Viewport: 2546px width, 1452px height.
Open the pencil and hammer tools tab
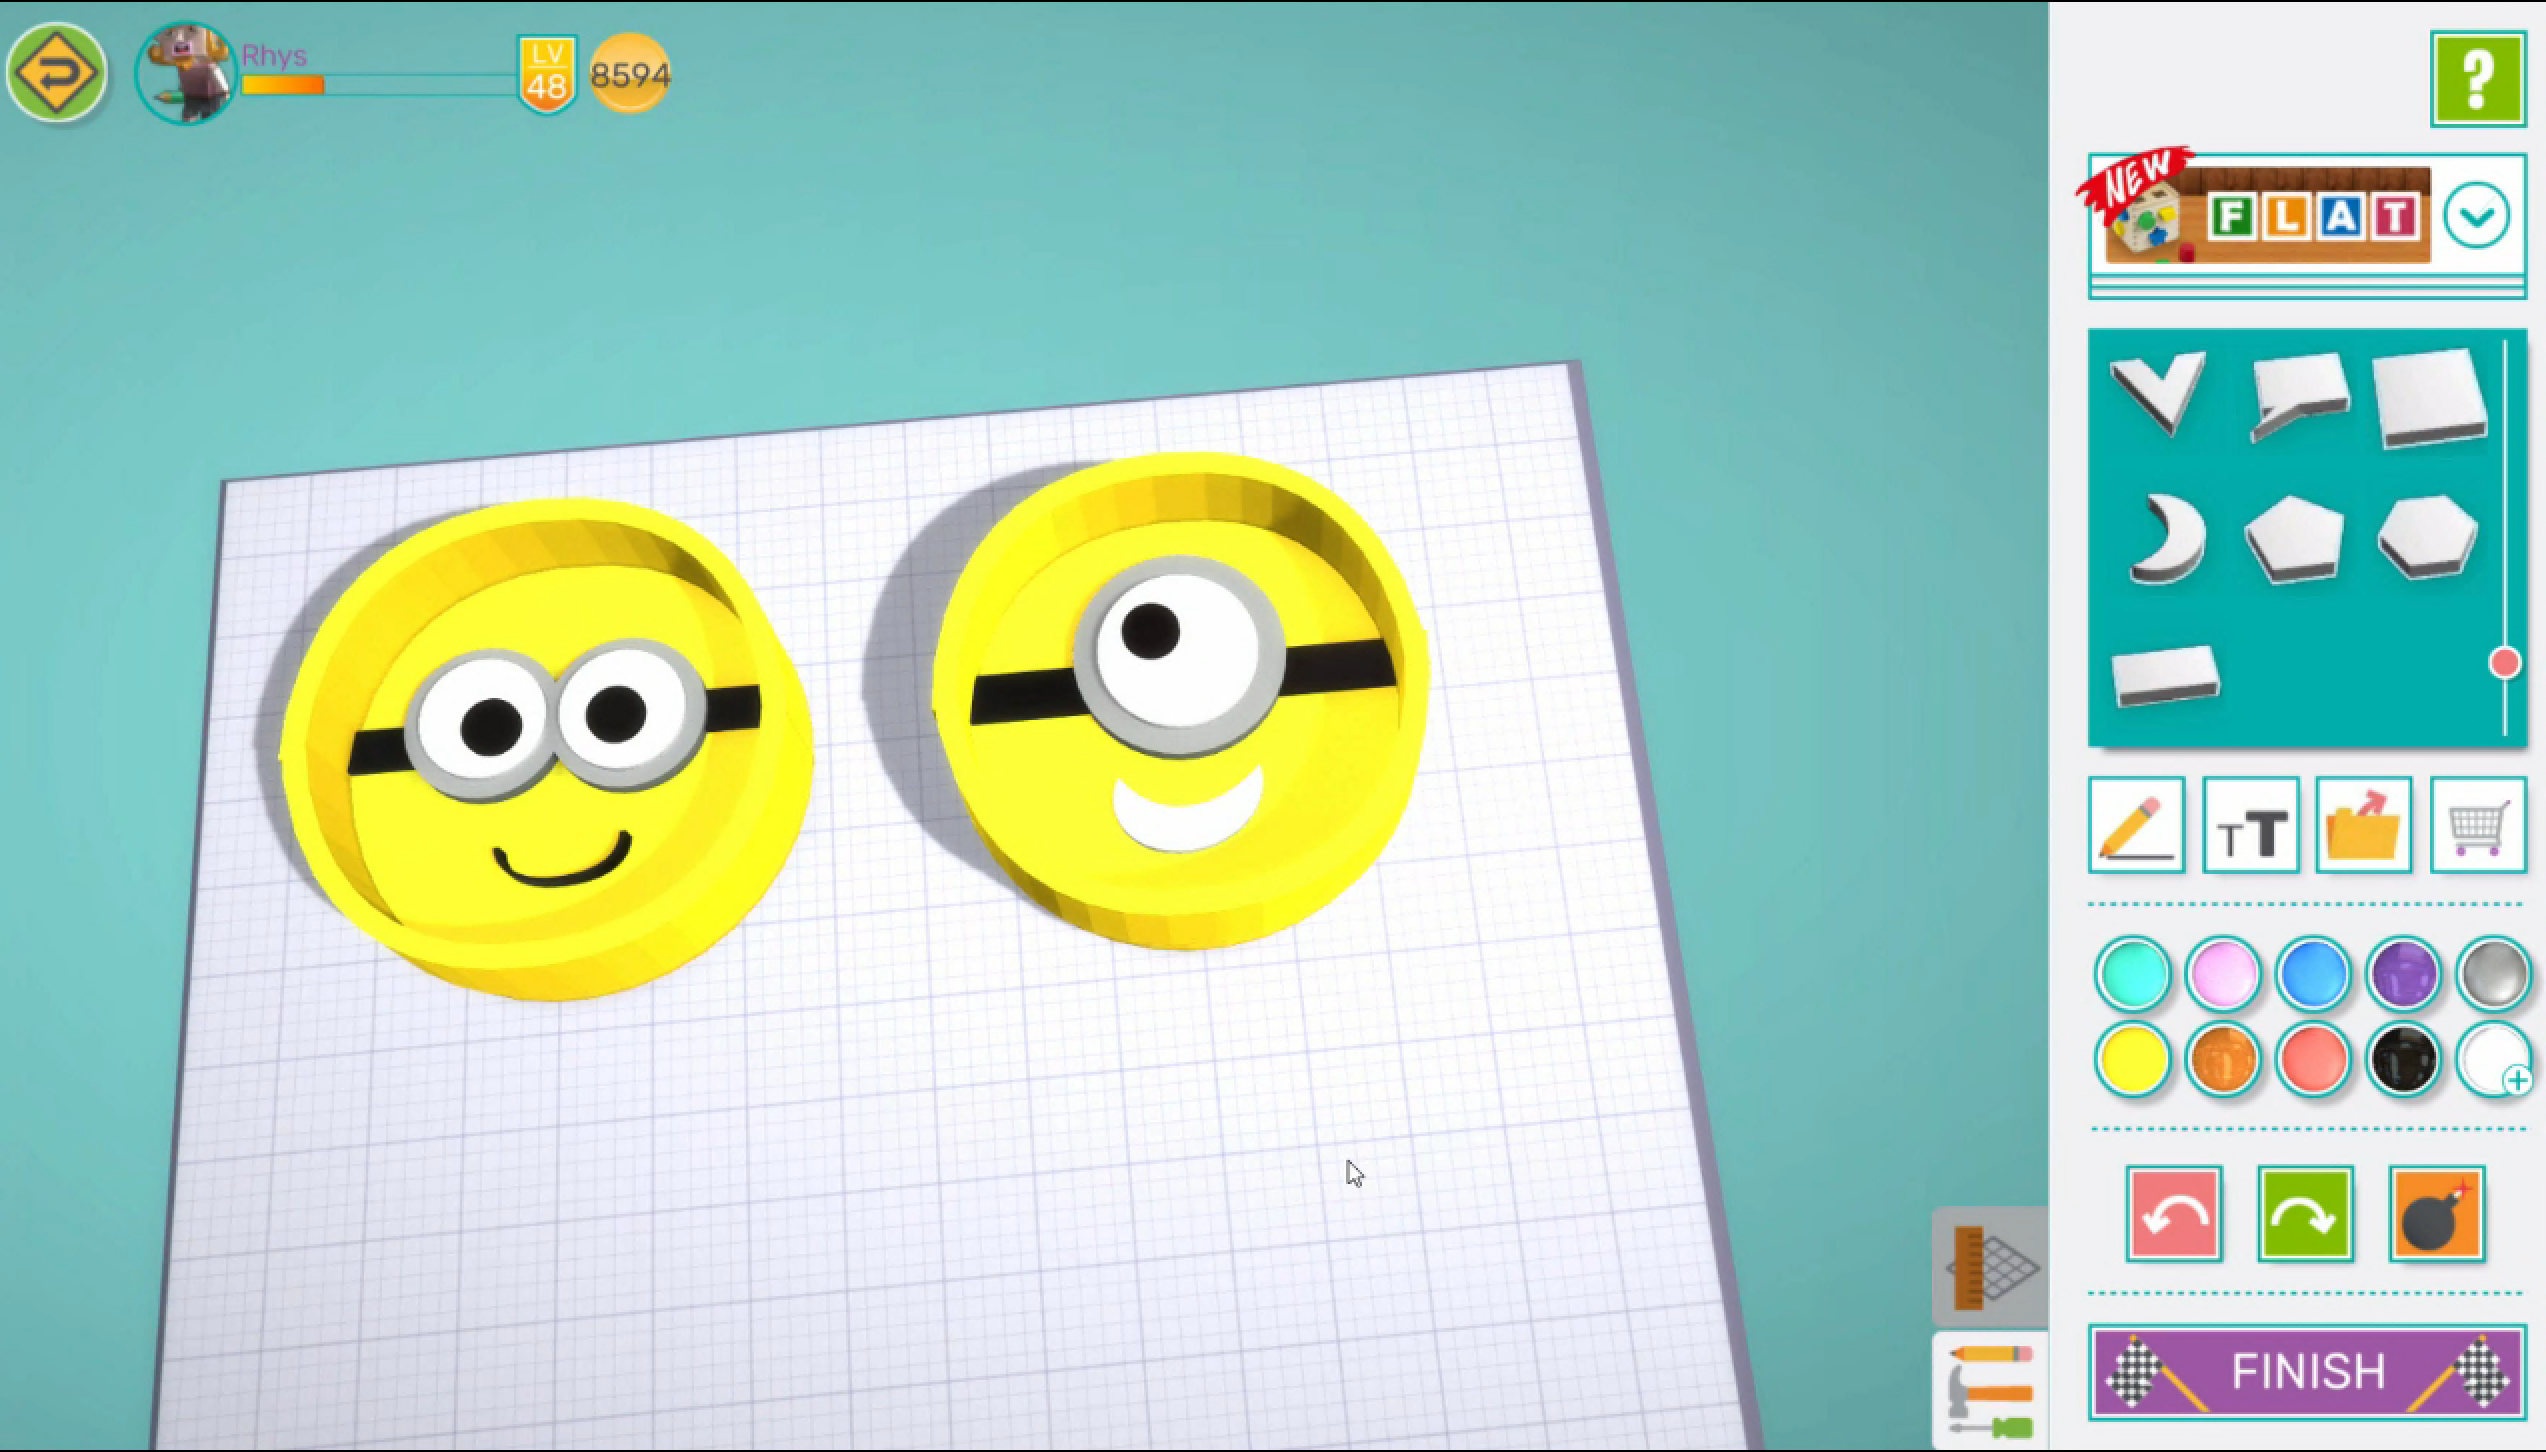1990,1390
